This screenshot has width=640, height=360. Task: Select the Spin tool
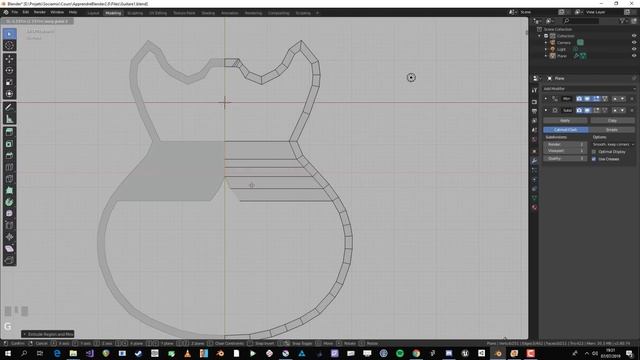tap(9, 202)
